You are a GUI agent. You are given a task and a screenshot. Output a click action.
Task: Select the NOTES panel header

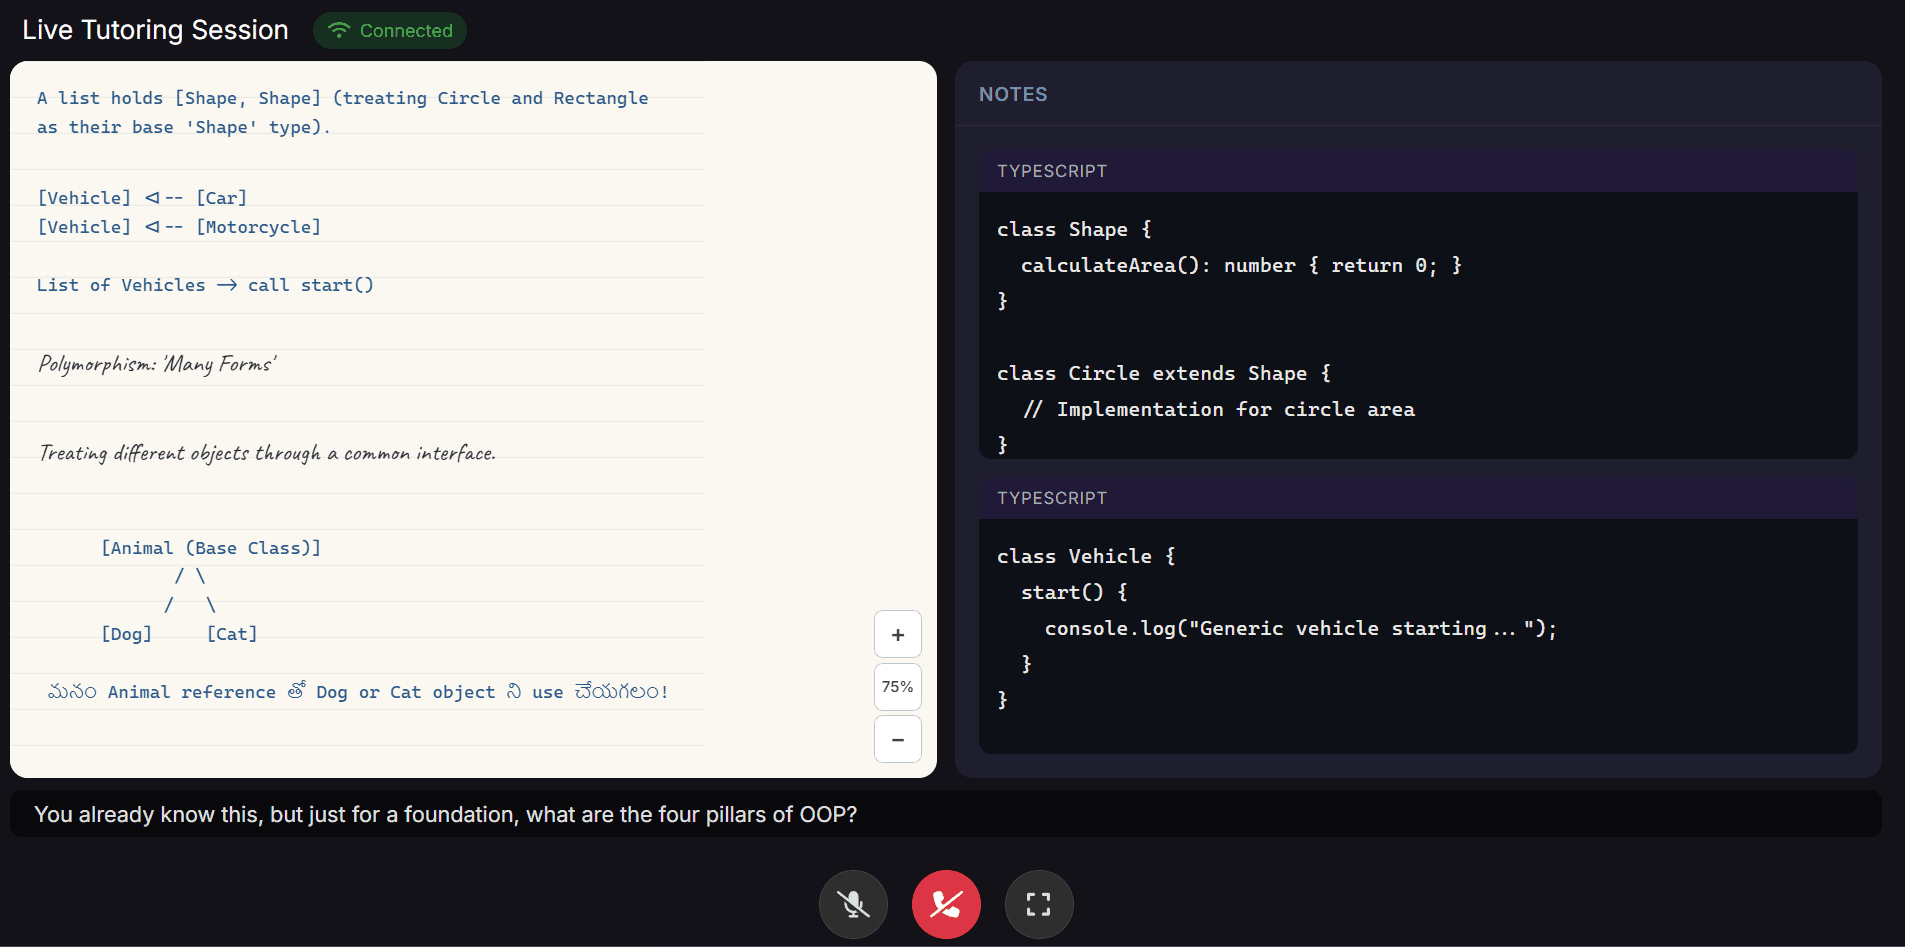1012,93
